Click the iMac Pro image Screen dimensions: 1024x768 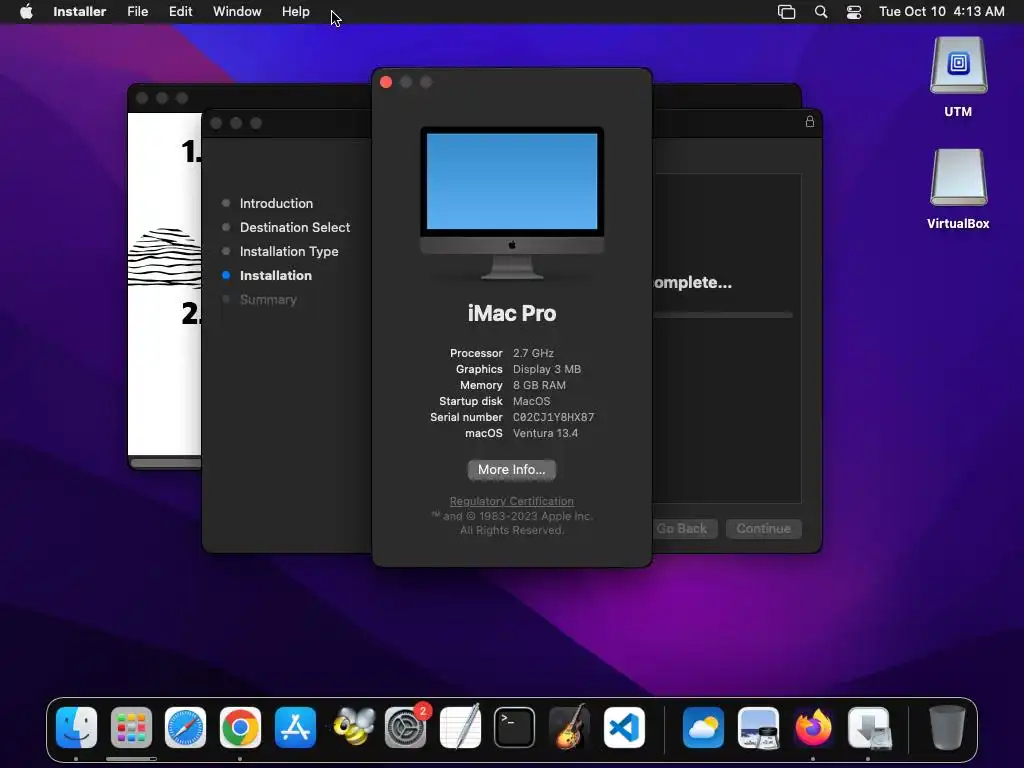512,203
